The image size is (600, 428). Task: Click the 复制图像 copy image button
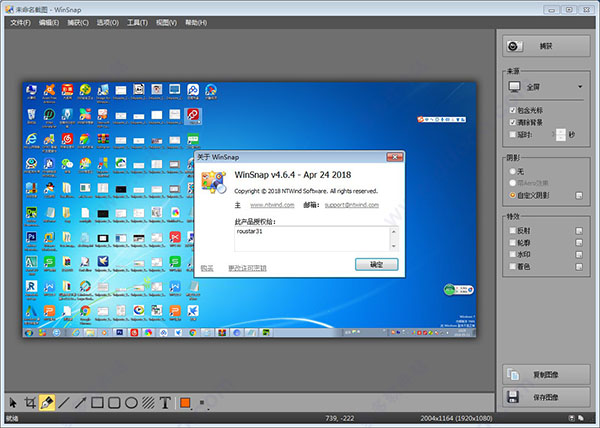click(x=546, y=374)
